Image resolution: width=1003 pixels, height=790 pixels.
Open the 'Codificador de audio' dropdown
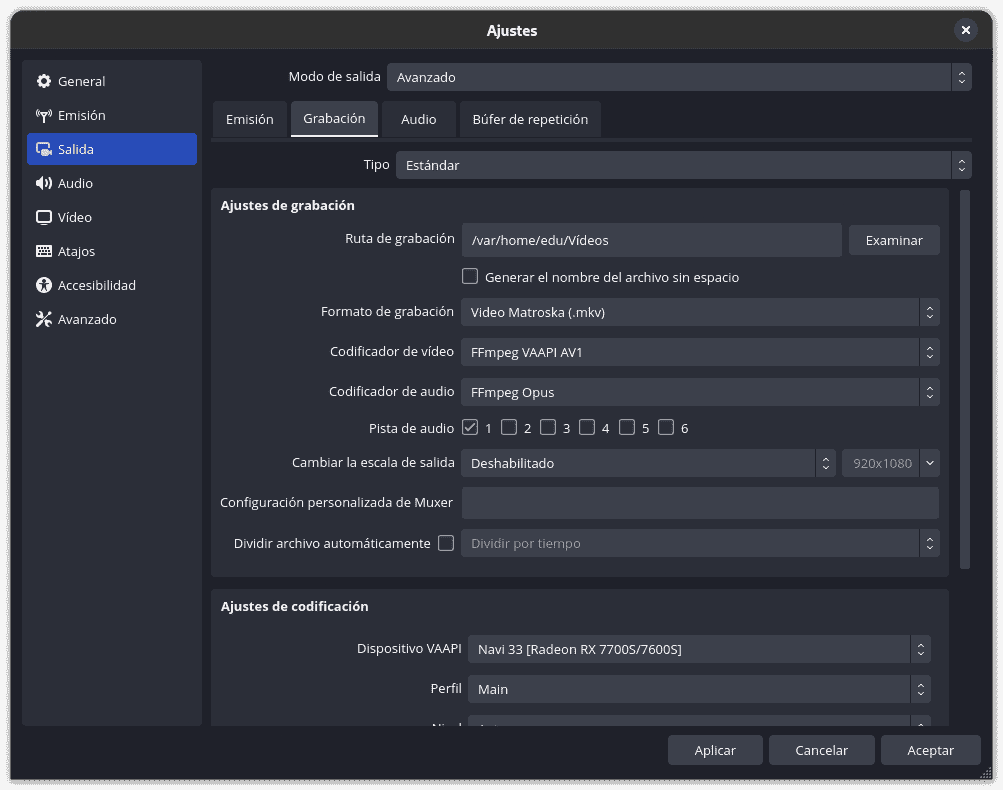coord(700,392)
